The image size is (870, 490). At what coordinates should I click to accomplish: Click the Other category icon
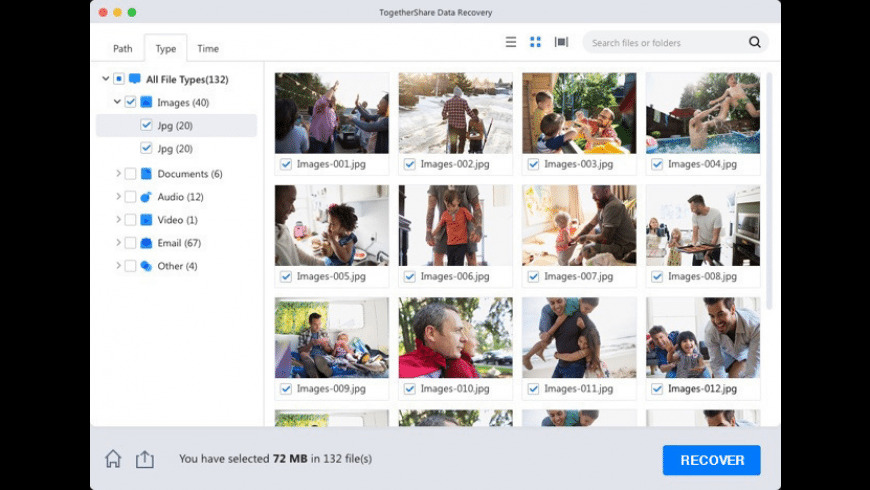[146, 266]
